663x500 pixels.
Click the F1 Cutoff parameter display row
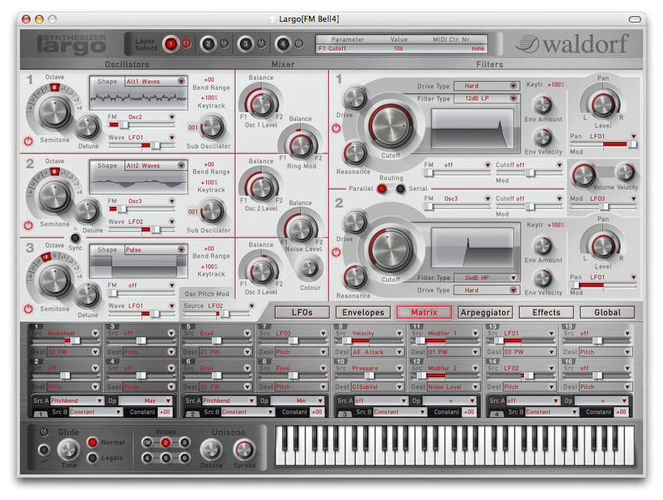tap(401, 49)
